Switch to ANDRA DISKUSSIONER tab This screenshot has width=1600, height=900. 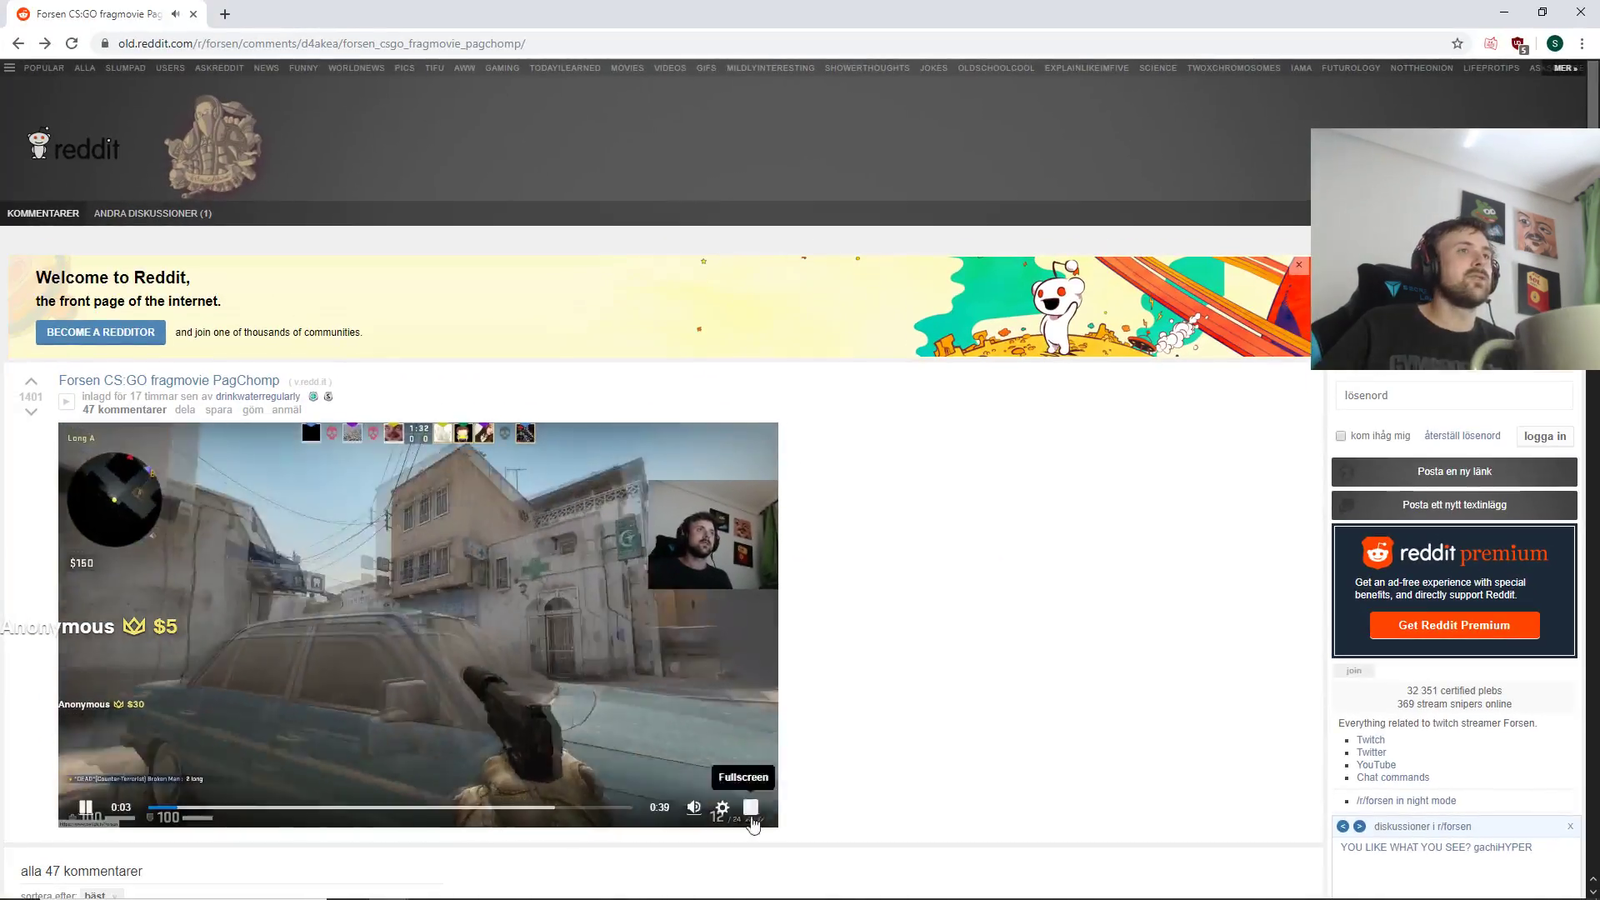coord(153,213)
